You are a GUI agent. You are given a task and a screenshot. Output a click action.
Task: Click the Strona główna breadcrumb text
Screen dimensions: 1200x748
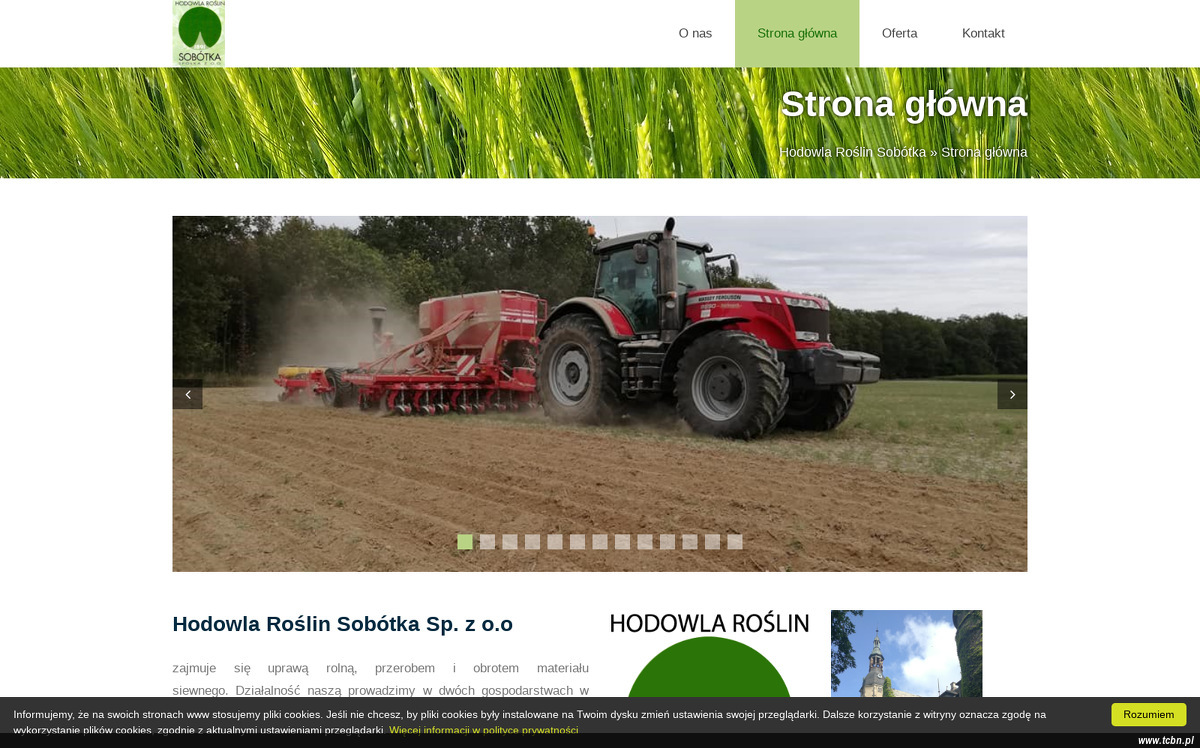click(984, 152)
